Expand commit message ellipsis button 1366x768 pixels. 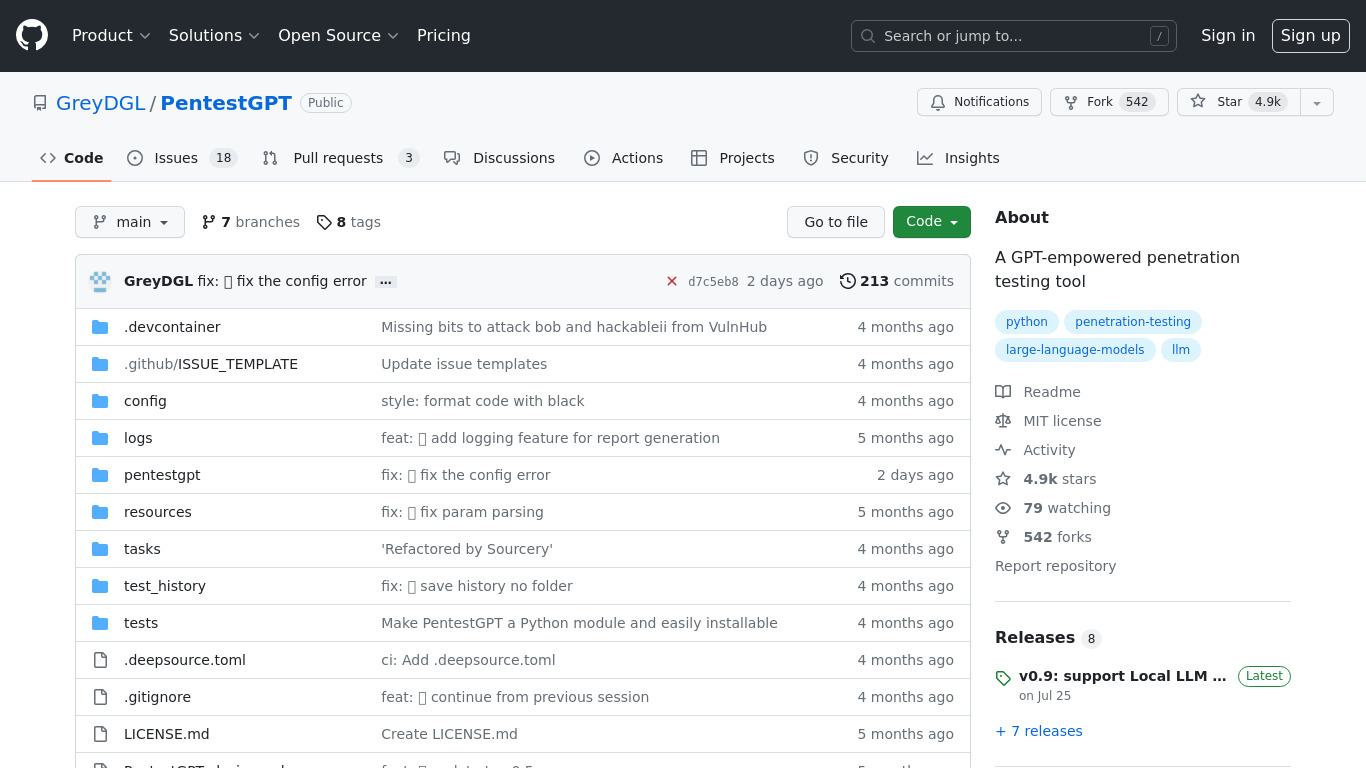pos(386,282)
